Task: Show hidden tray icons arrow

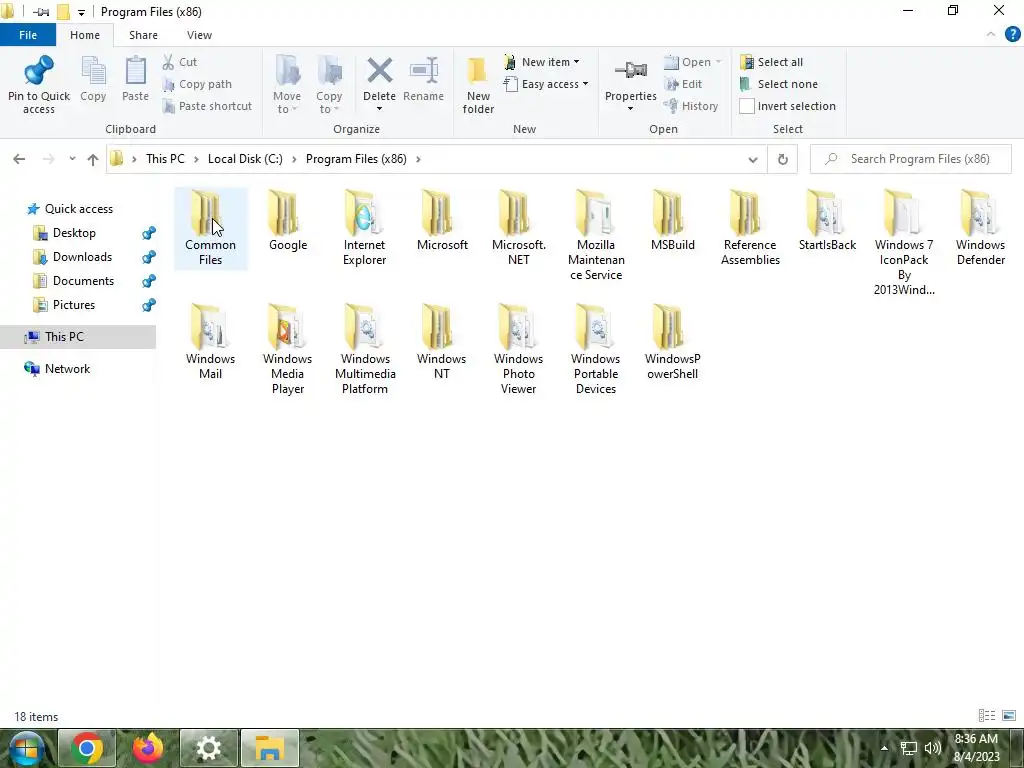Action: [x=884, y=748]
